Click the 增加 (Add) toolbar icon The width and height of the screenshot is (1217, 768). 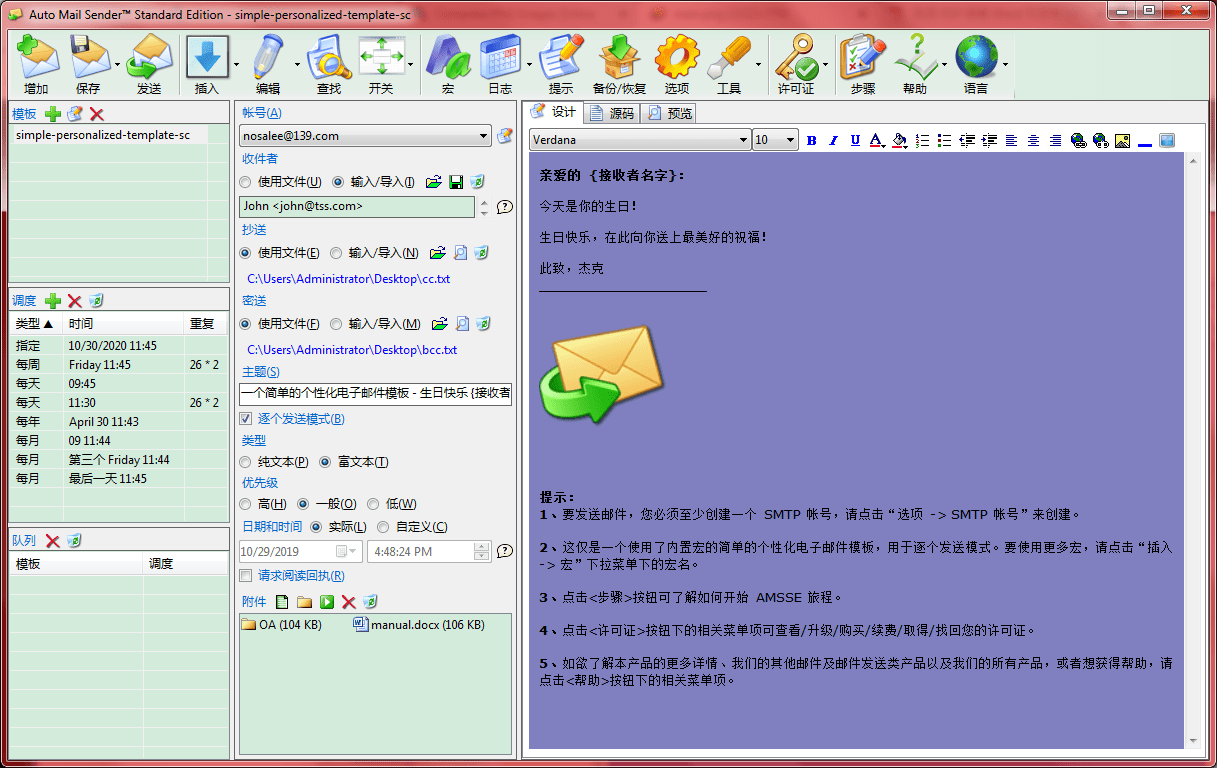(38, 57)
